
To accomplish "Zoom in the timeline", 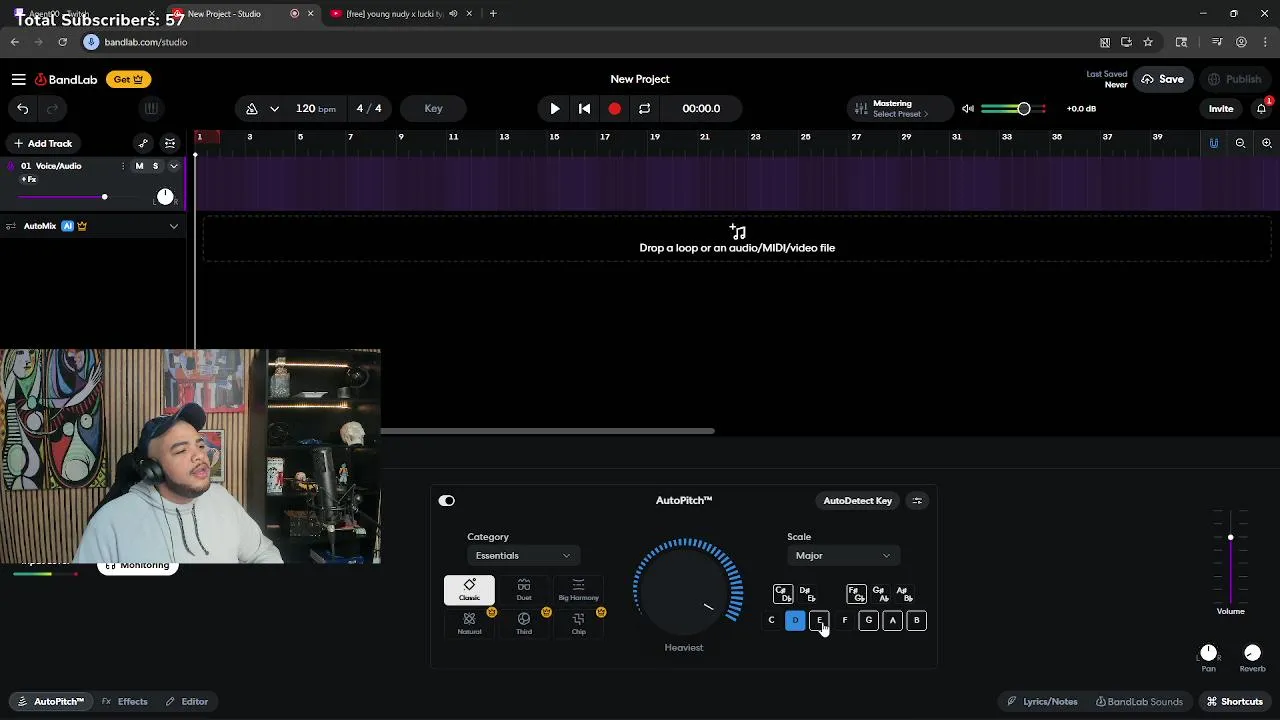I will click(1266, 143).
